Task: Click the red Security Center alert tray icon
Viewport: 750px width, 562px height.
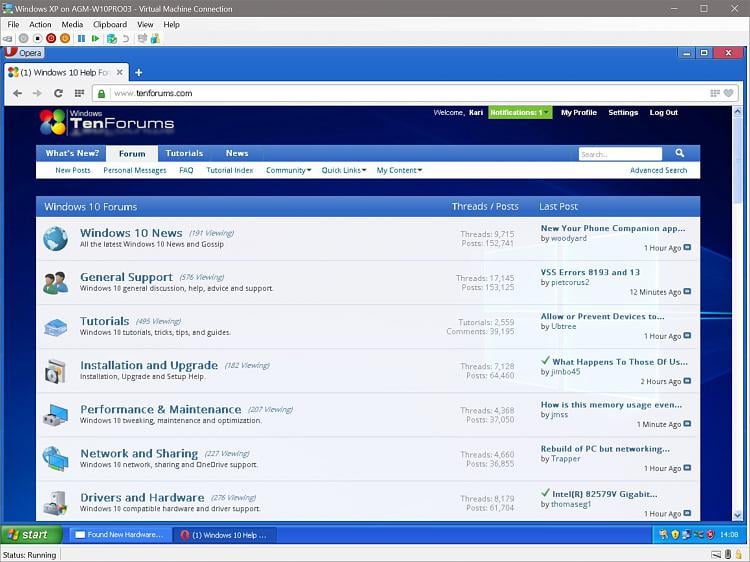Action: point(711,535)
